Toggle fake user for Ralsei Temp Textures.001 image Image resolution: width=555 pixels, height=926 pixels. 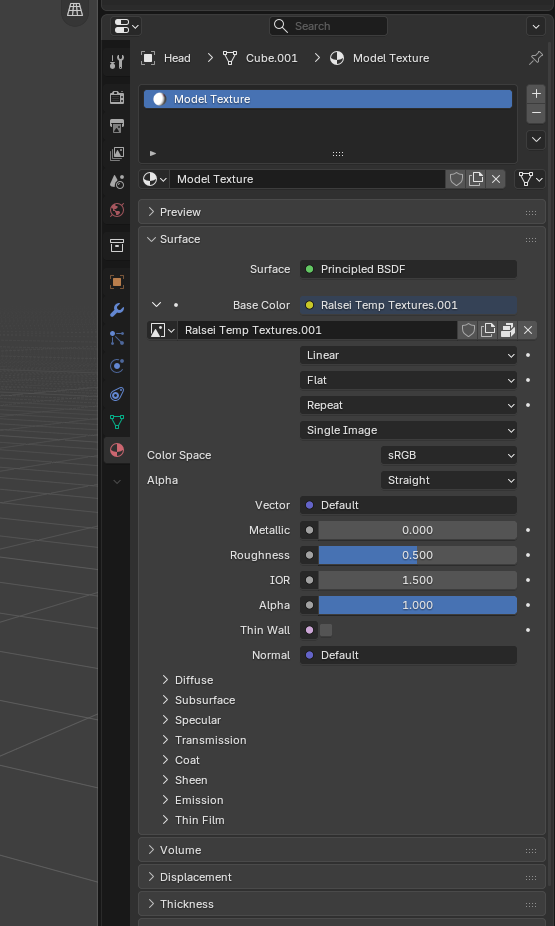click(468, 330)
